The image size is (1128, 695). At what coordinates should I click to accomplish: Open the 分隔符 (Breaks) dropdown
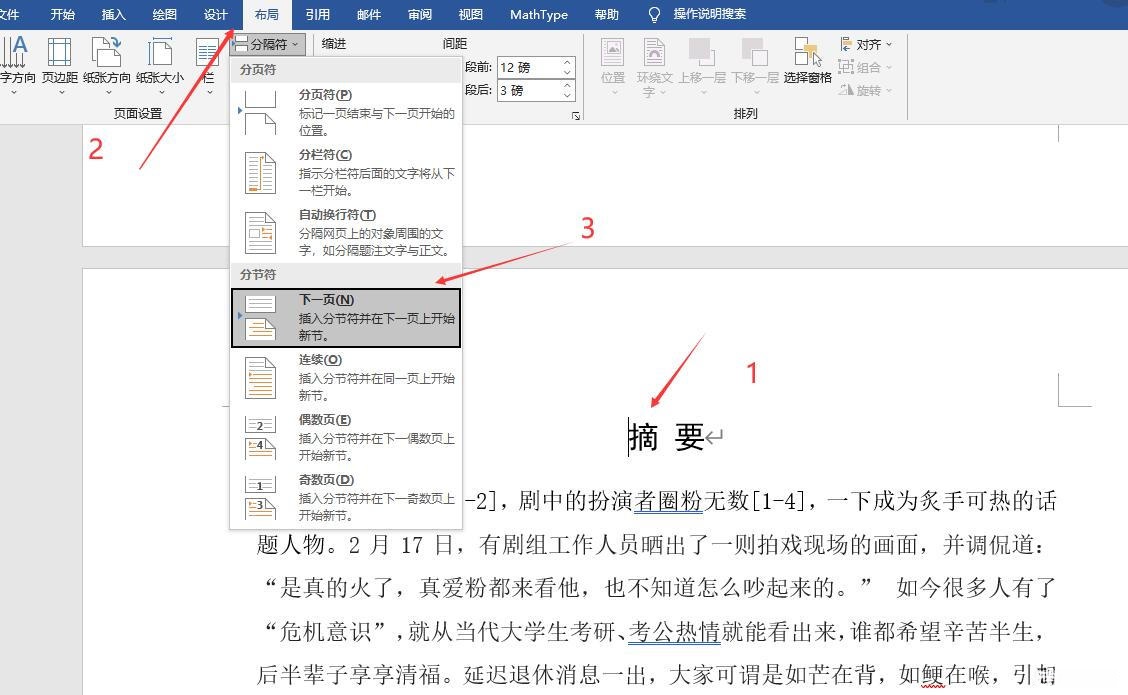(265, 43)
